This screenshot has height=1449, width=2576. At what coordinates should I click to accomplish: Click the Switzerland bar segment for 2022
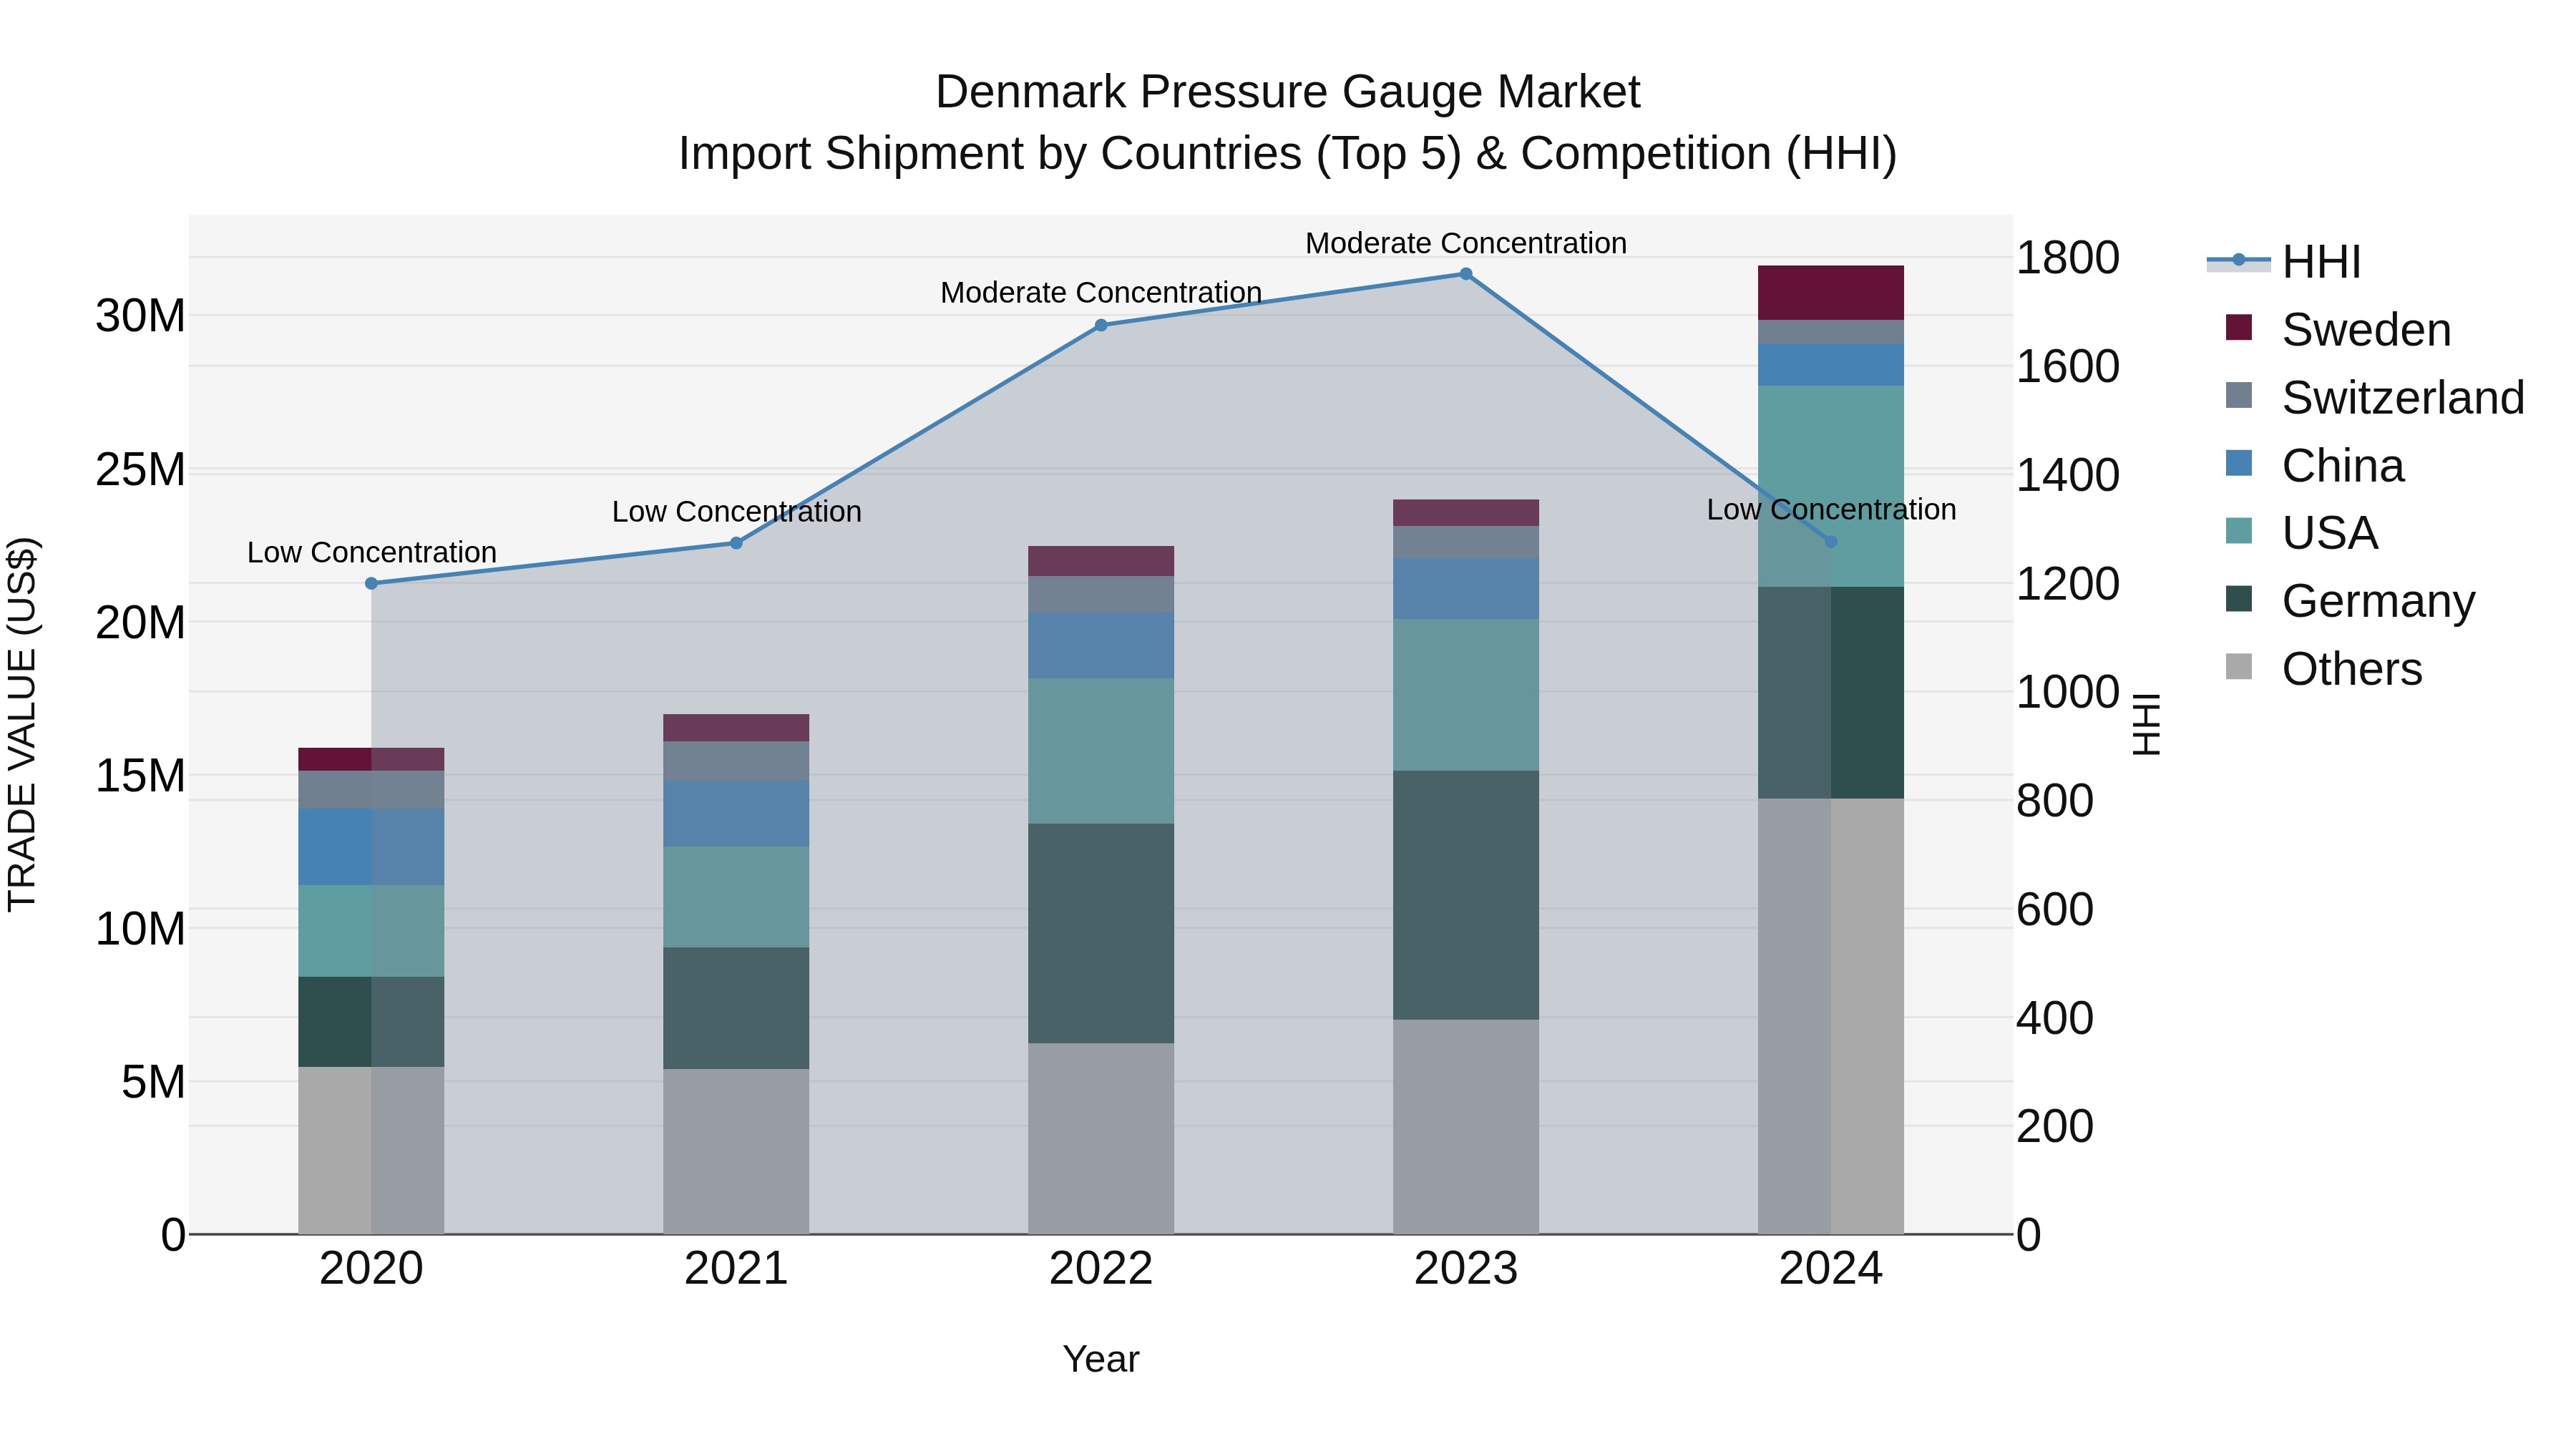point(1101,594)
